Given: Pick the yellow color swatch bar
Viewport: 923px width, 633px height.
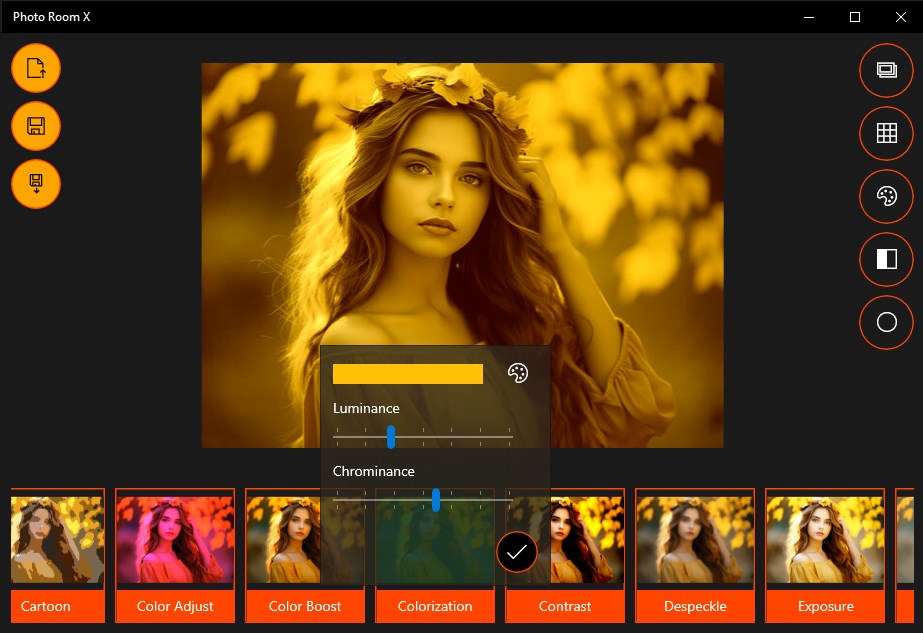Looking at the screenshot, I should (x=407, y=374).
